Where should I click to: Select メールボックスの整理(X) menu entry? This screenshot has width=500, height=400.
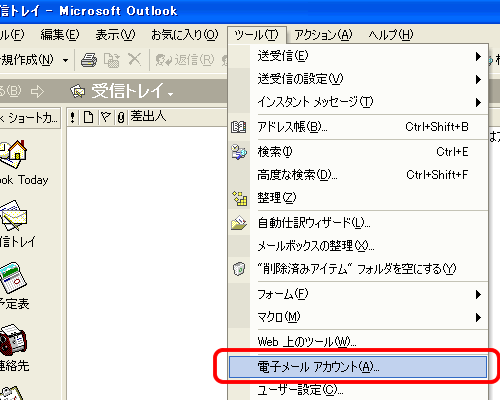click(x=358, y=246)
